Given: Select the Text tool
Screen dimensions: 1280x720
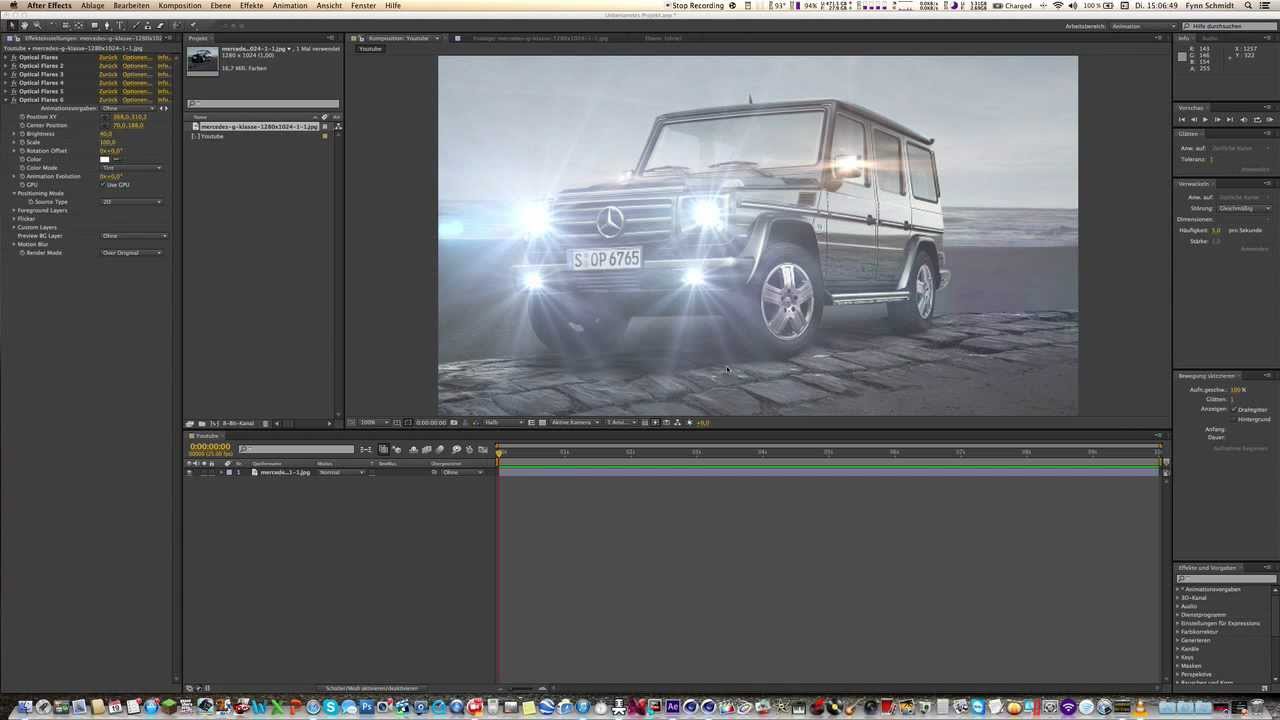Looking at the screenshot, I should 119,25.
